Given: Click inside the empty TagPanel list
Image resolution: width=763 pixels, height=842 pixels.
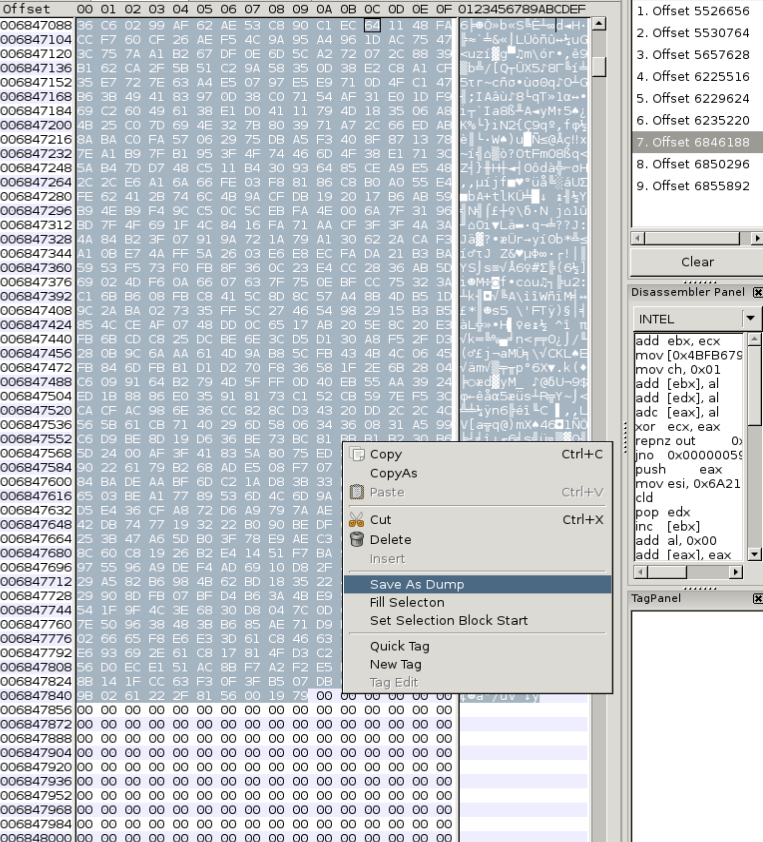Looking at the screenshot, I should coord(697,725).
